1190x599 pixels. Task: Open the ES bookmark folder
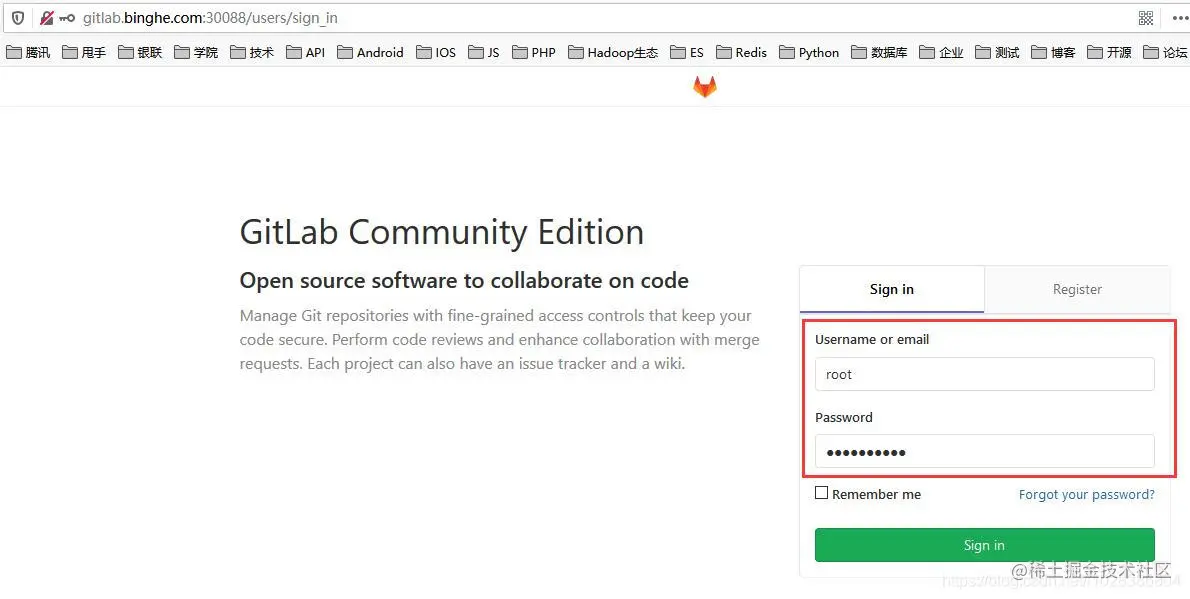(x=687, y=52)
